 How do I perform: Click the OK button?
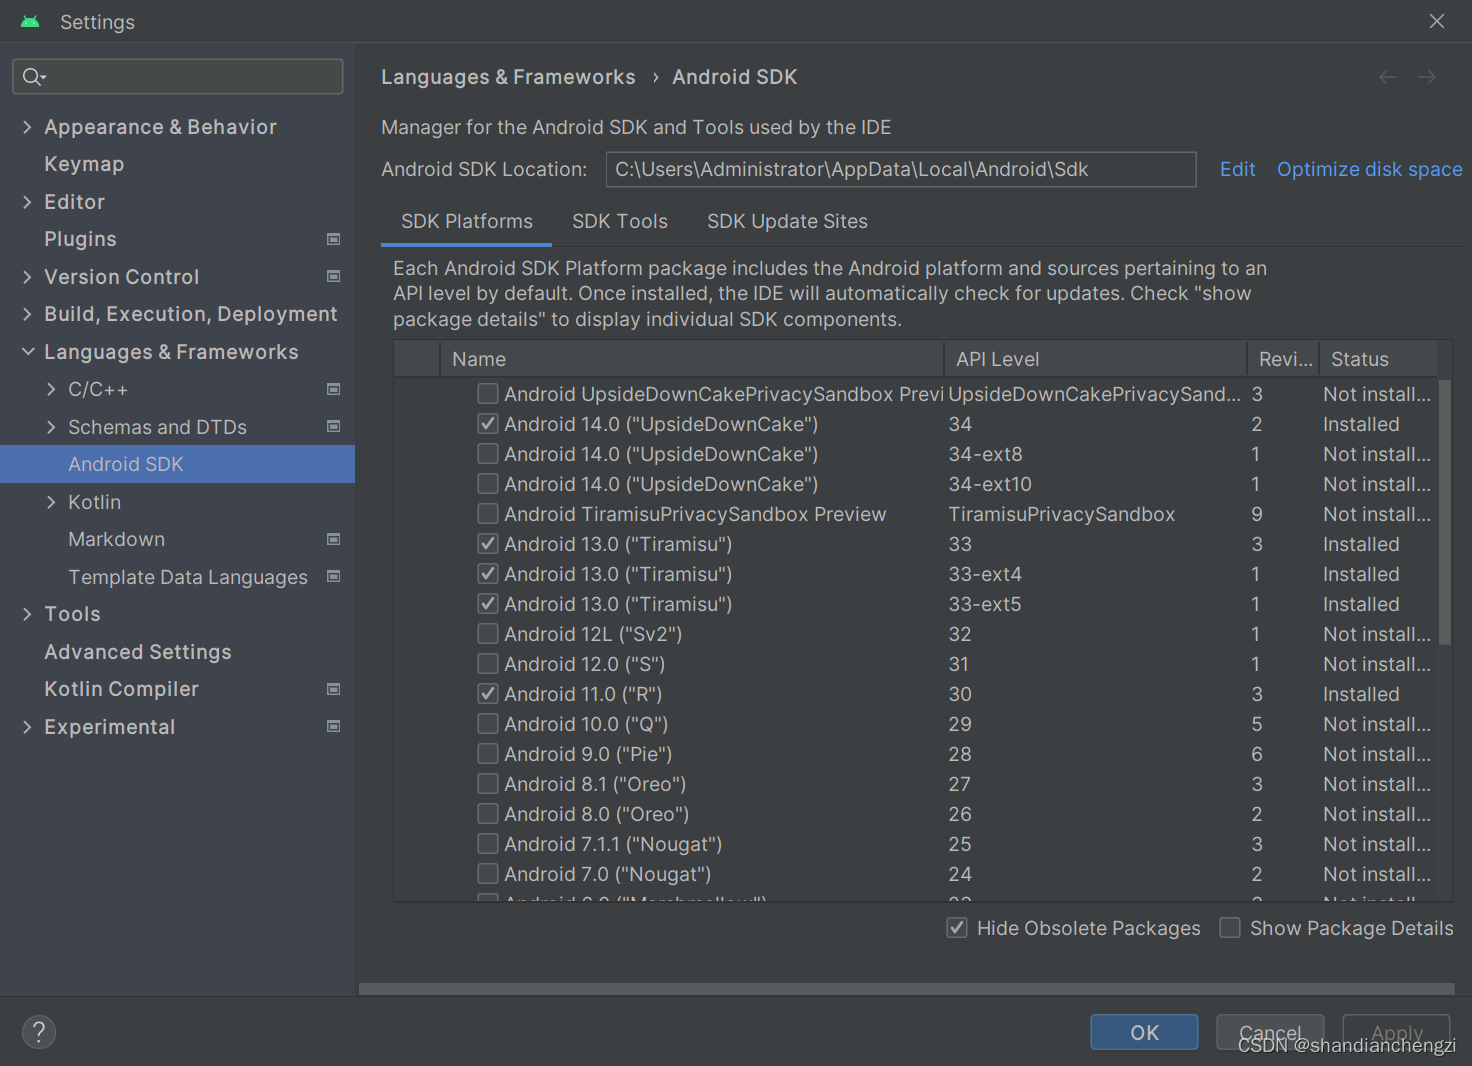coord(1144,1032)
